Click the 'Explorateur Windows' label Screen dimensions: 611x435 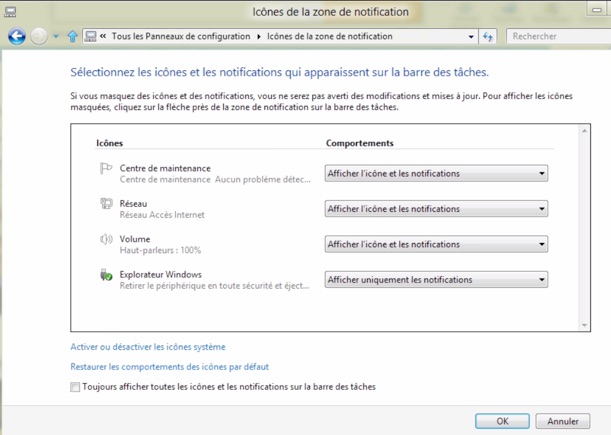(x=161, y=274)
